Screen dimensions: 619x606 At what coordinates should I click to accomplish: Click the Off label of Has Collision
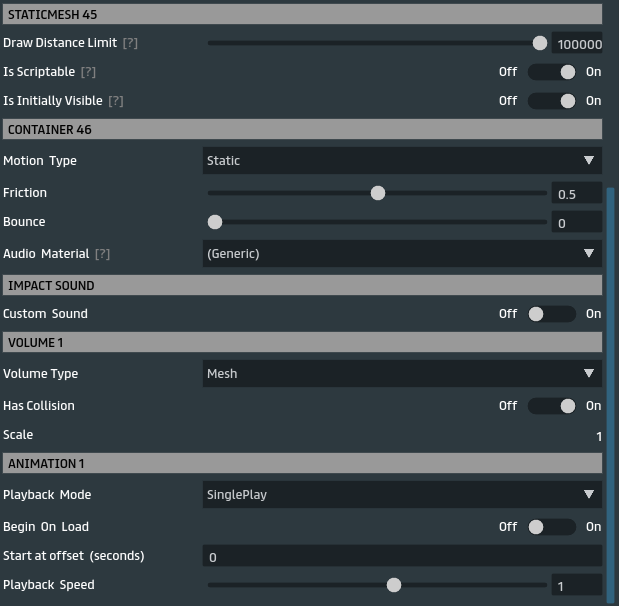[508, 406]
